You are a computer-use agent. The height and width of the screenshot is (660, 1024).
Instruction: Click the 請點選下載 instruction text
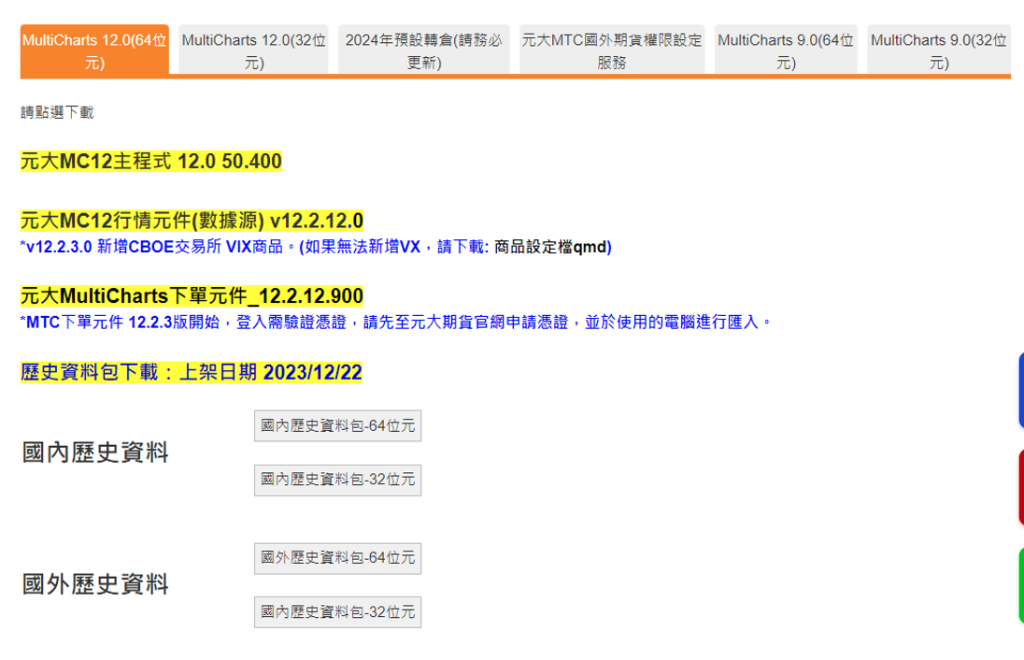tap(57, 112)
